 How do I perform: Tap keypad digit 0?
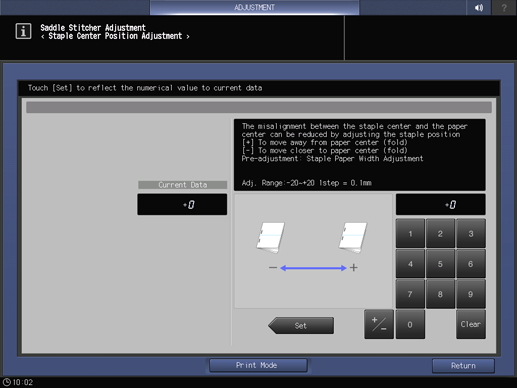pyautogui.click(x=410, y=324)
